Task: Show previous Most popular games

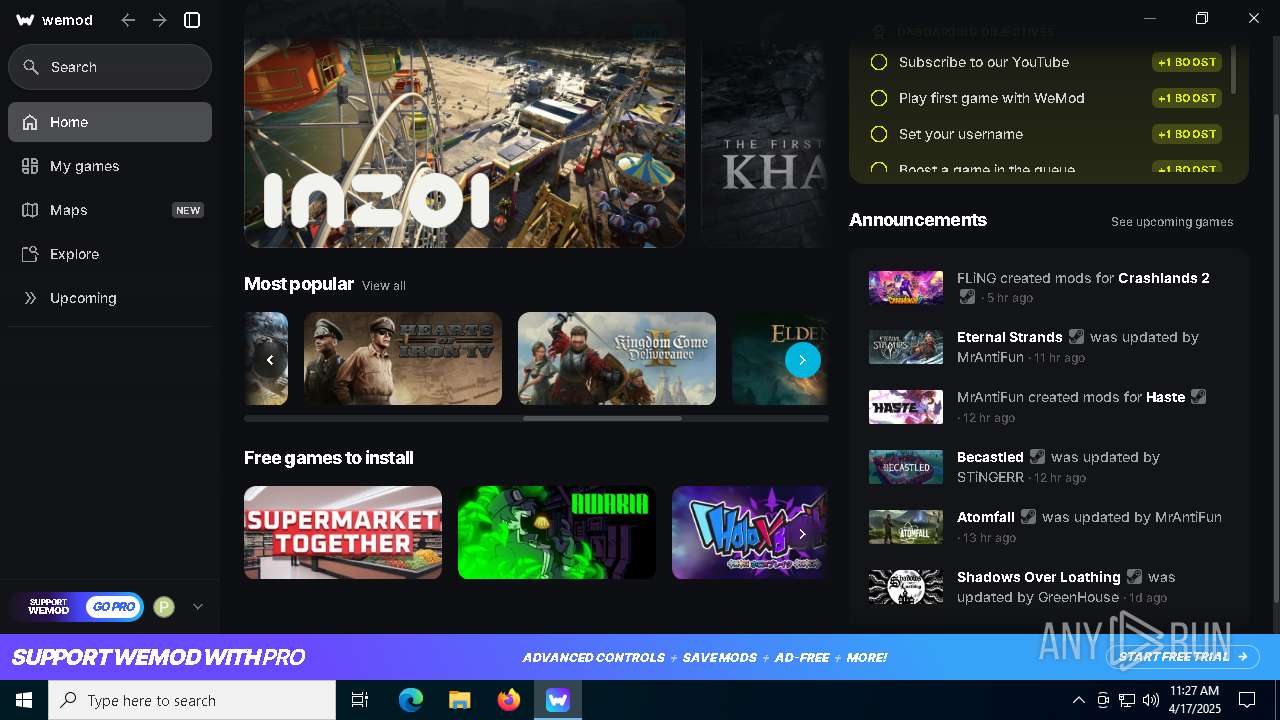Action: [270, 360]
